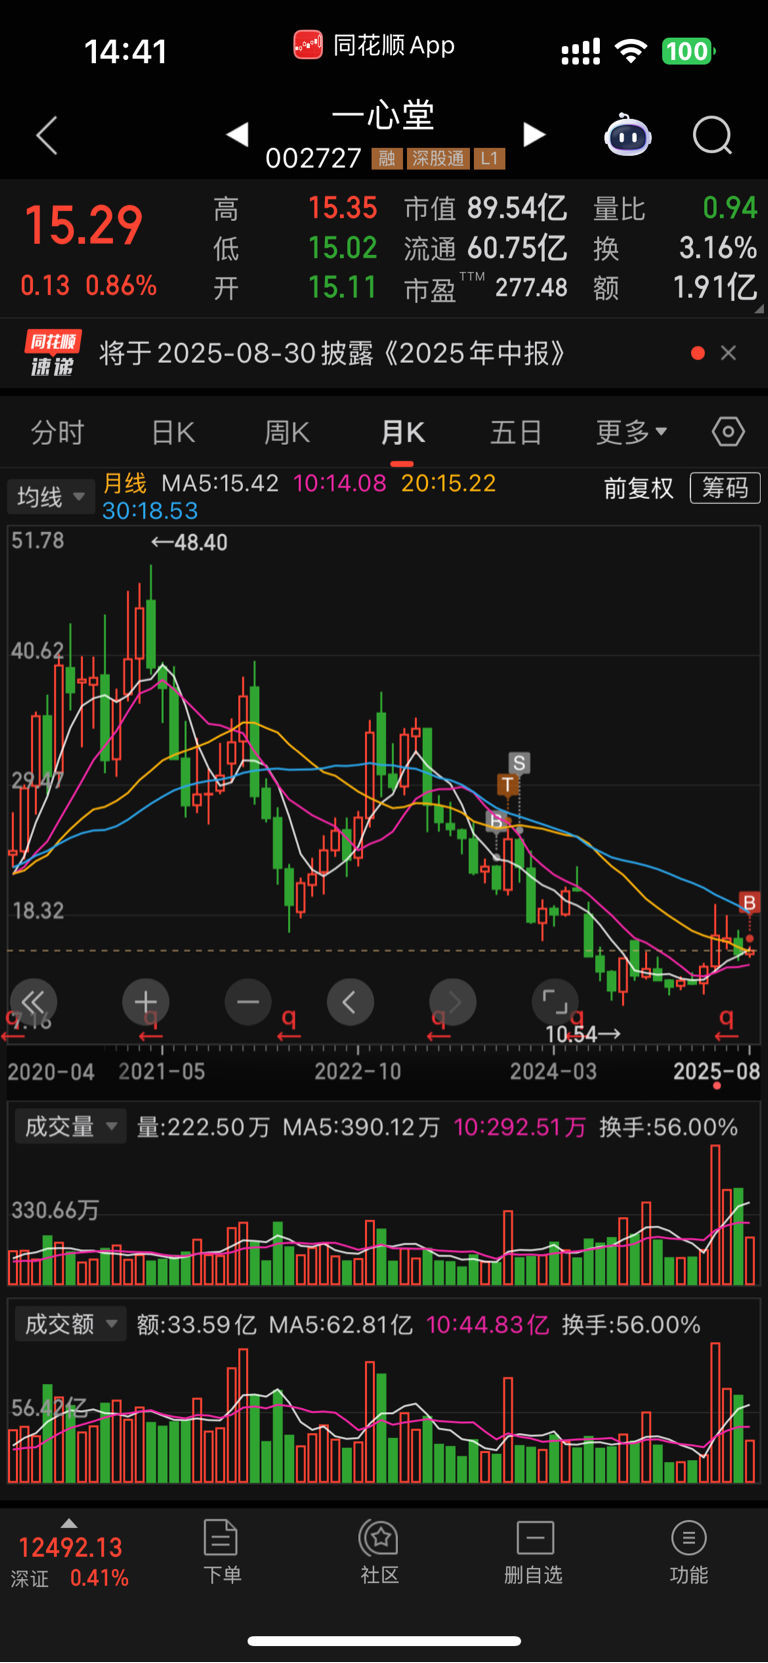Screen dimensions: 768x1663
Task: Tap the 48.40 high price label
Action: 189,542
